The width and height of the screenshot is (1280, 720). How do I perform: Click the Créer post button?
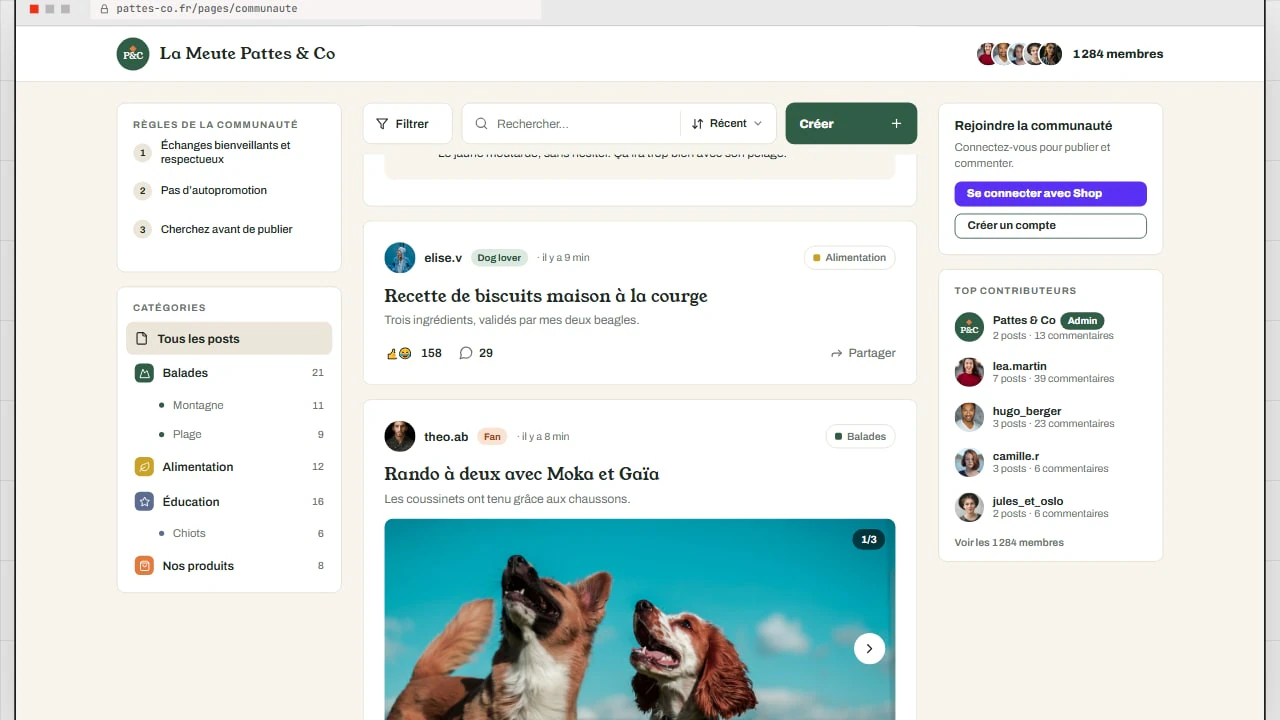[851, 124]
